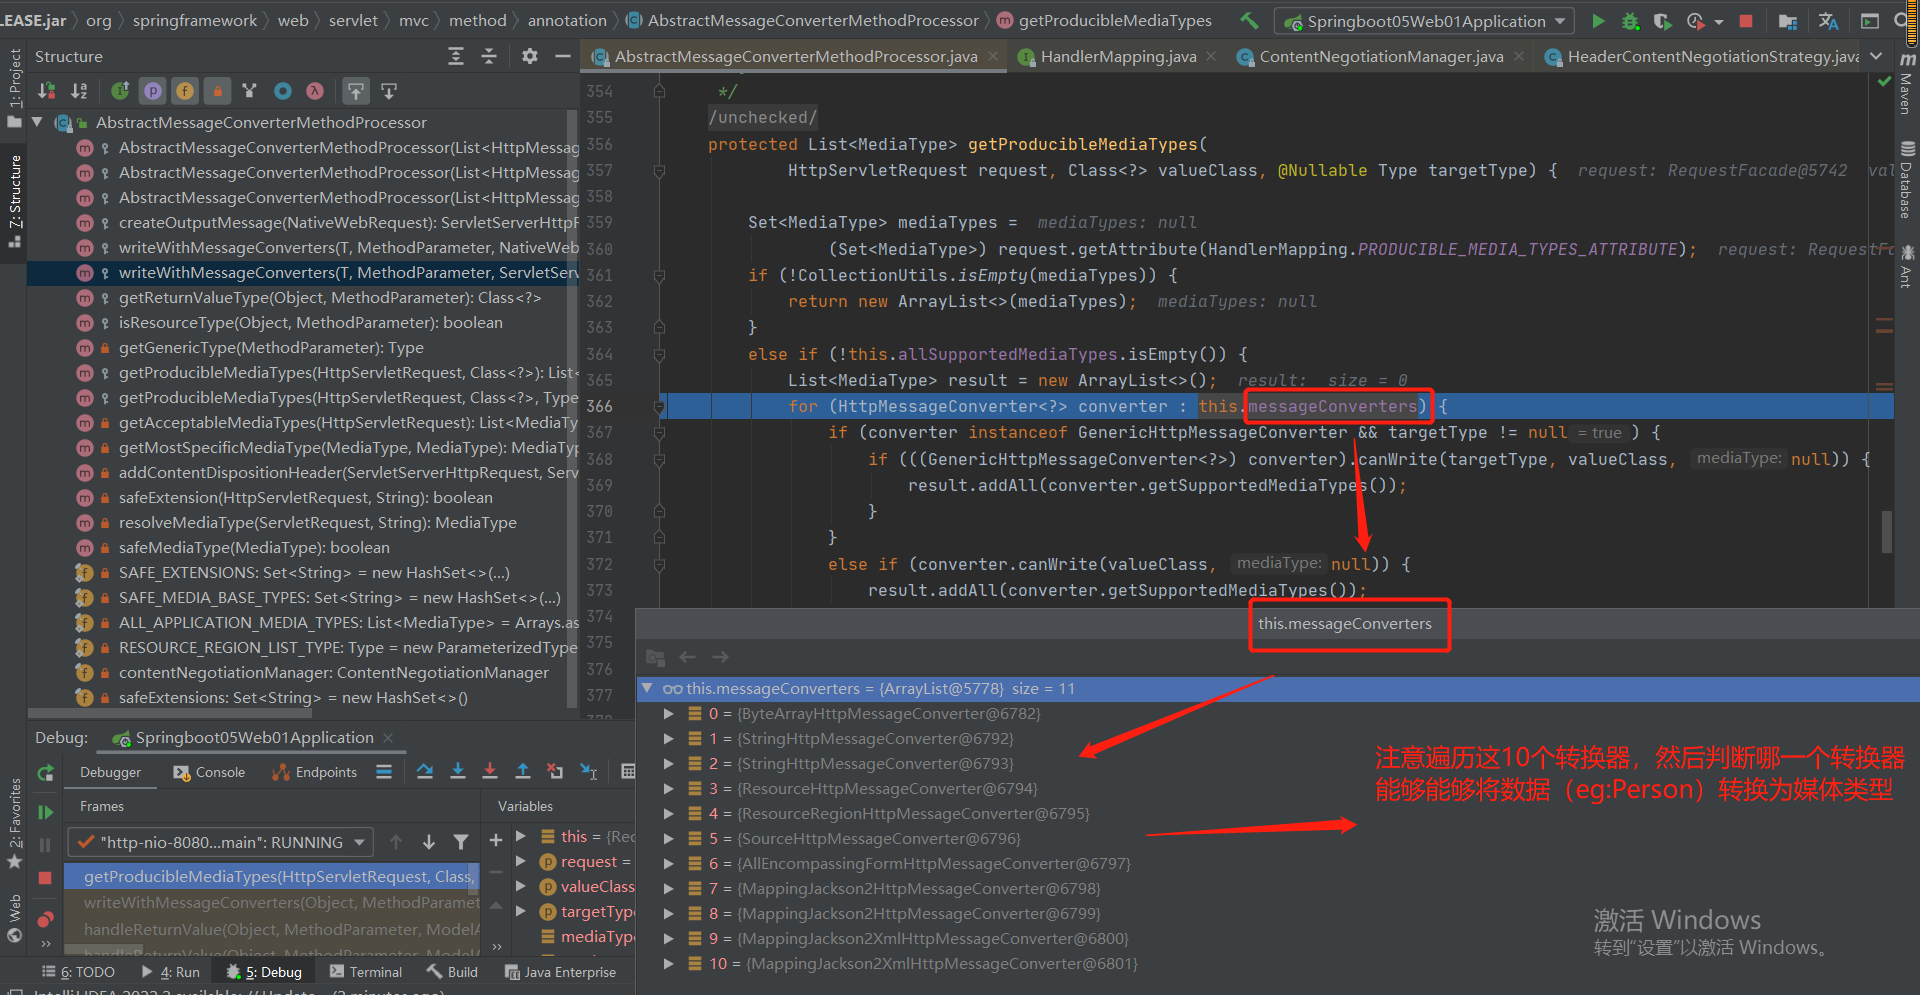
Task: Expand all nodes in the Structure panel
Action: pyautogui.click(x=456, y=57)
